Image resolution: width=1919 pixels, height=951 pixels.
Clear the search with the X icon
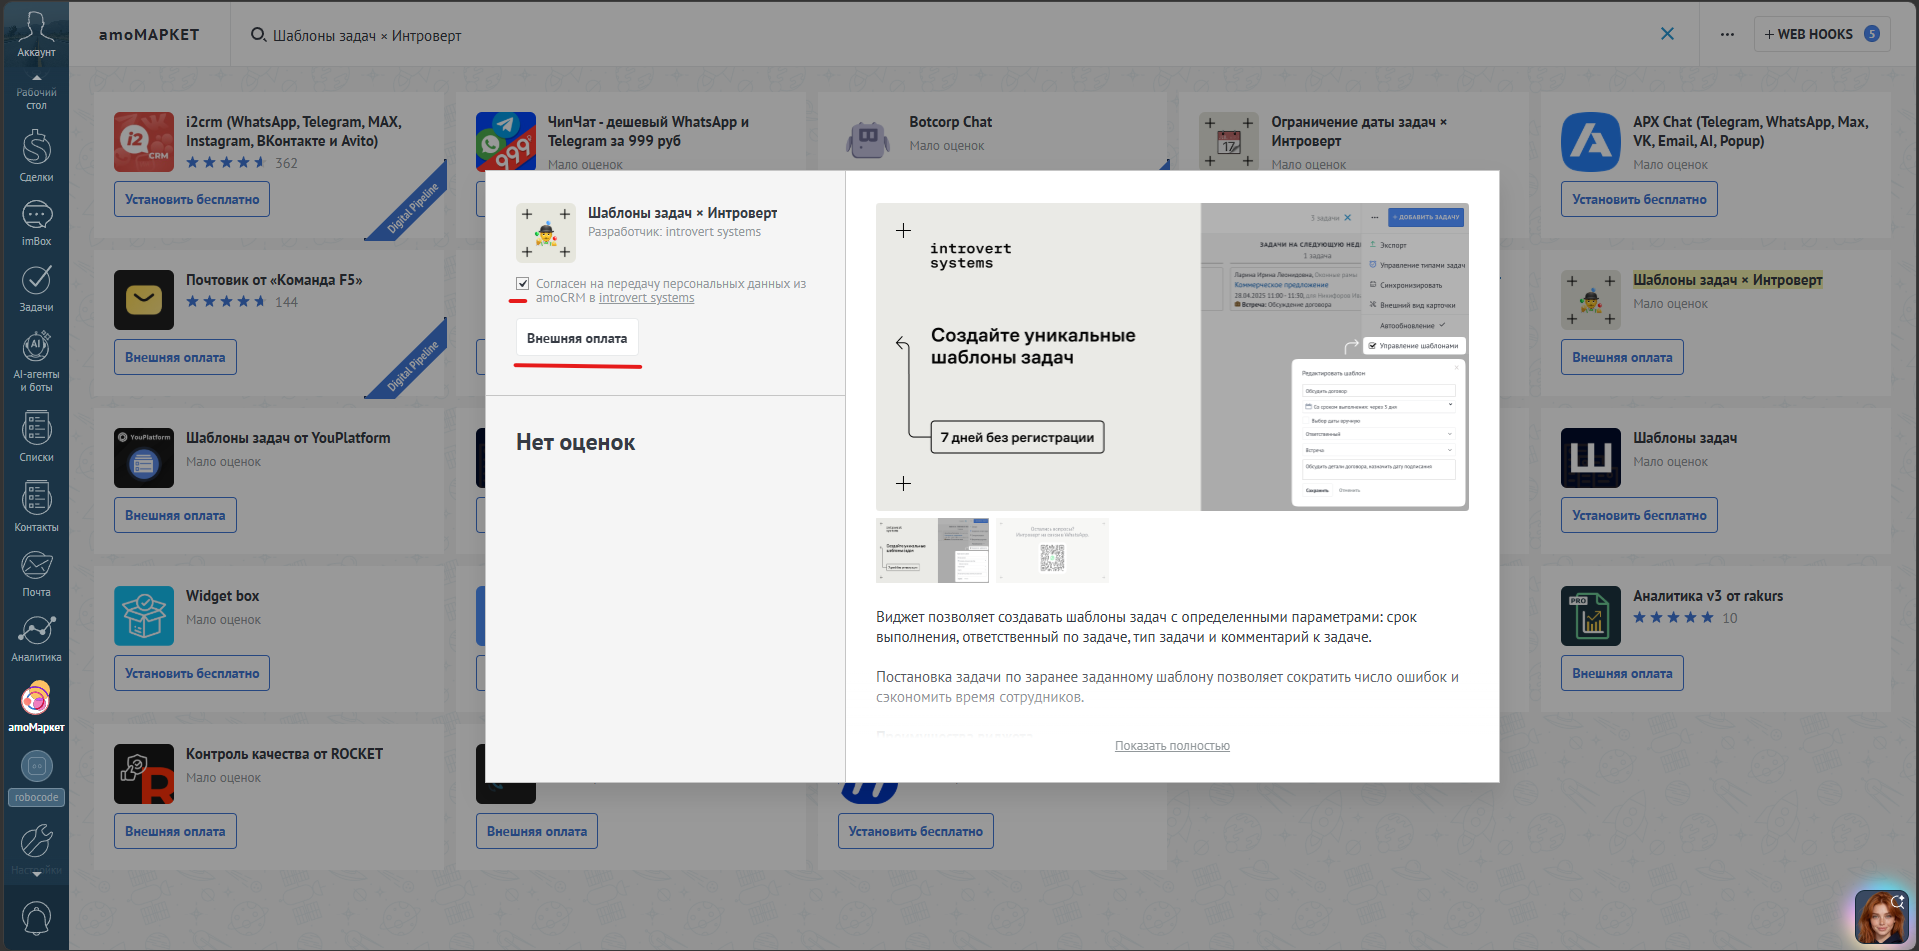1667,34
